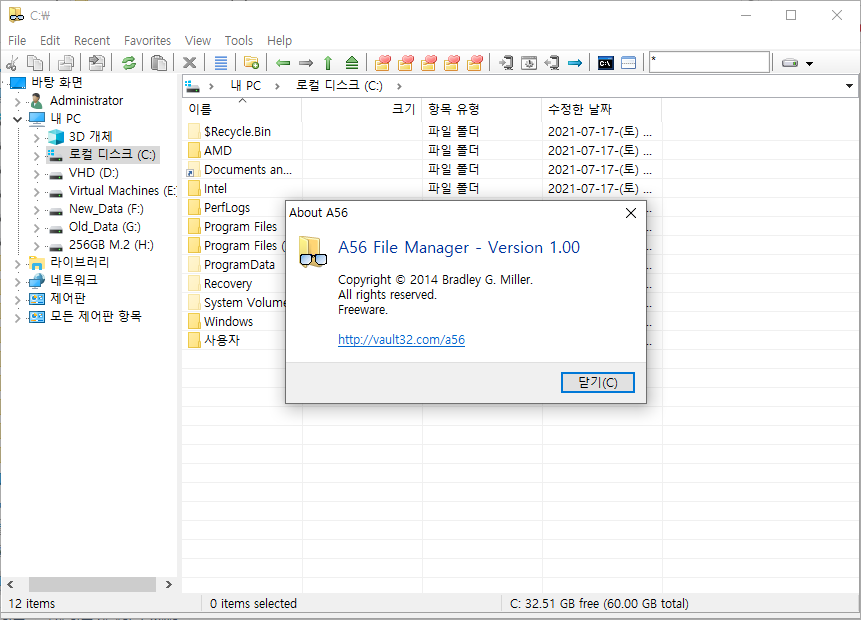The width and height of the screenshot is (861, 620).
Task: Expand the 256GB M.2 (H:) tree node
Action: point(36,246)
